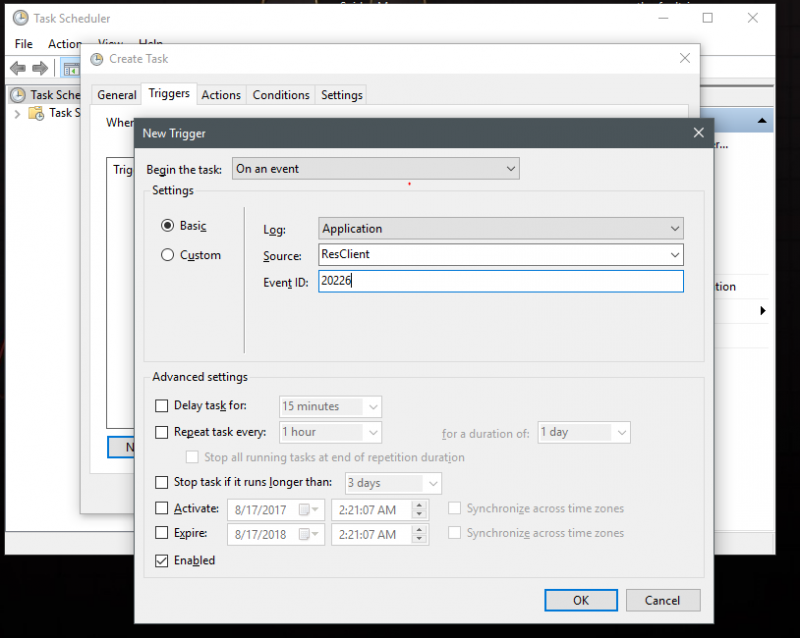Click the Back arrow in the toolbar
800x638 pixels.
coord(17,68)
